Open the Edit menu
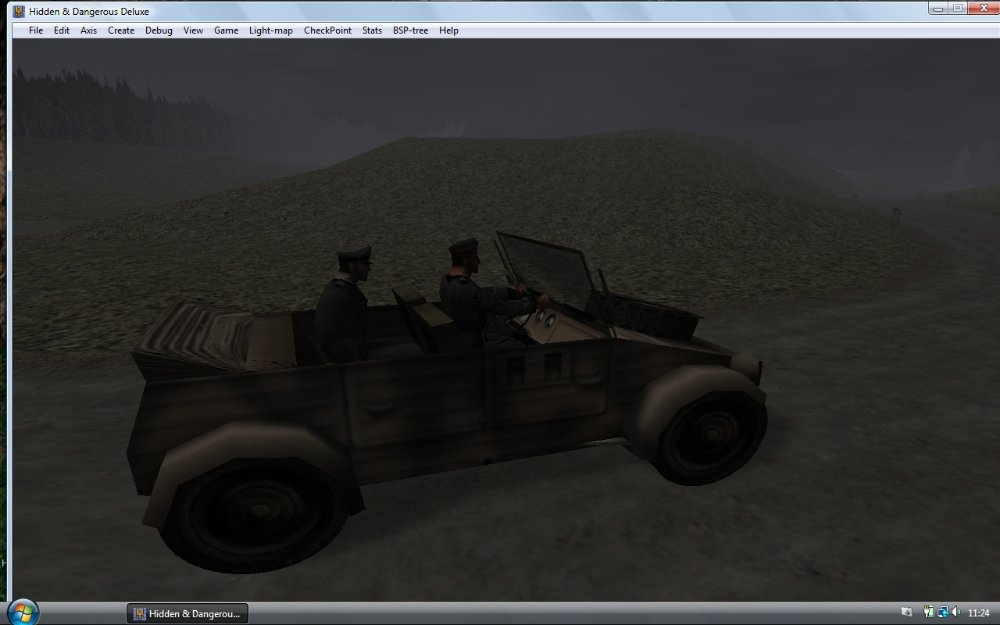 pos(61,30)
